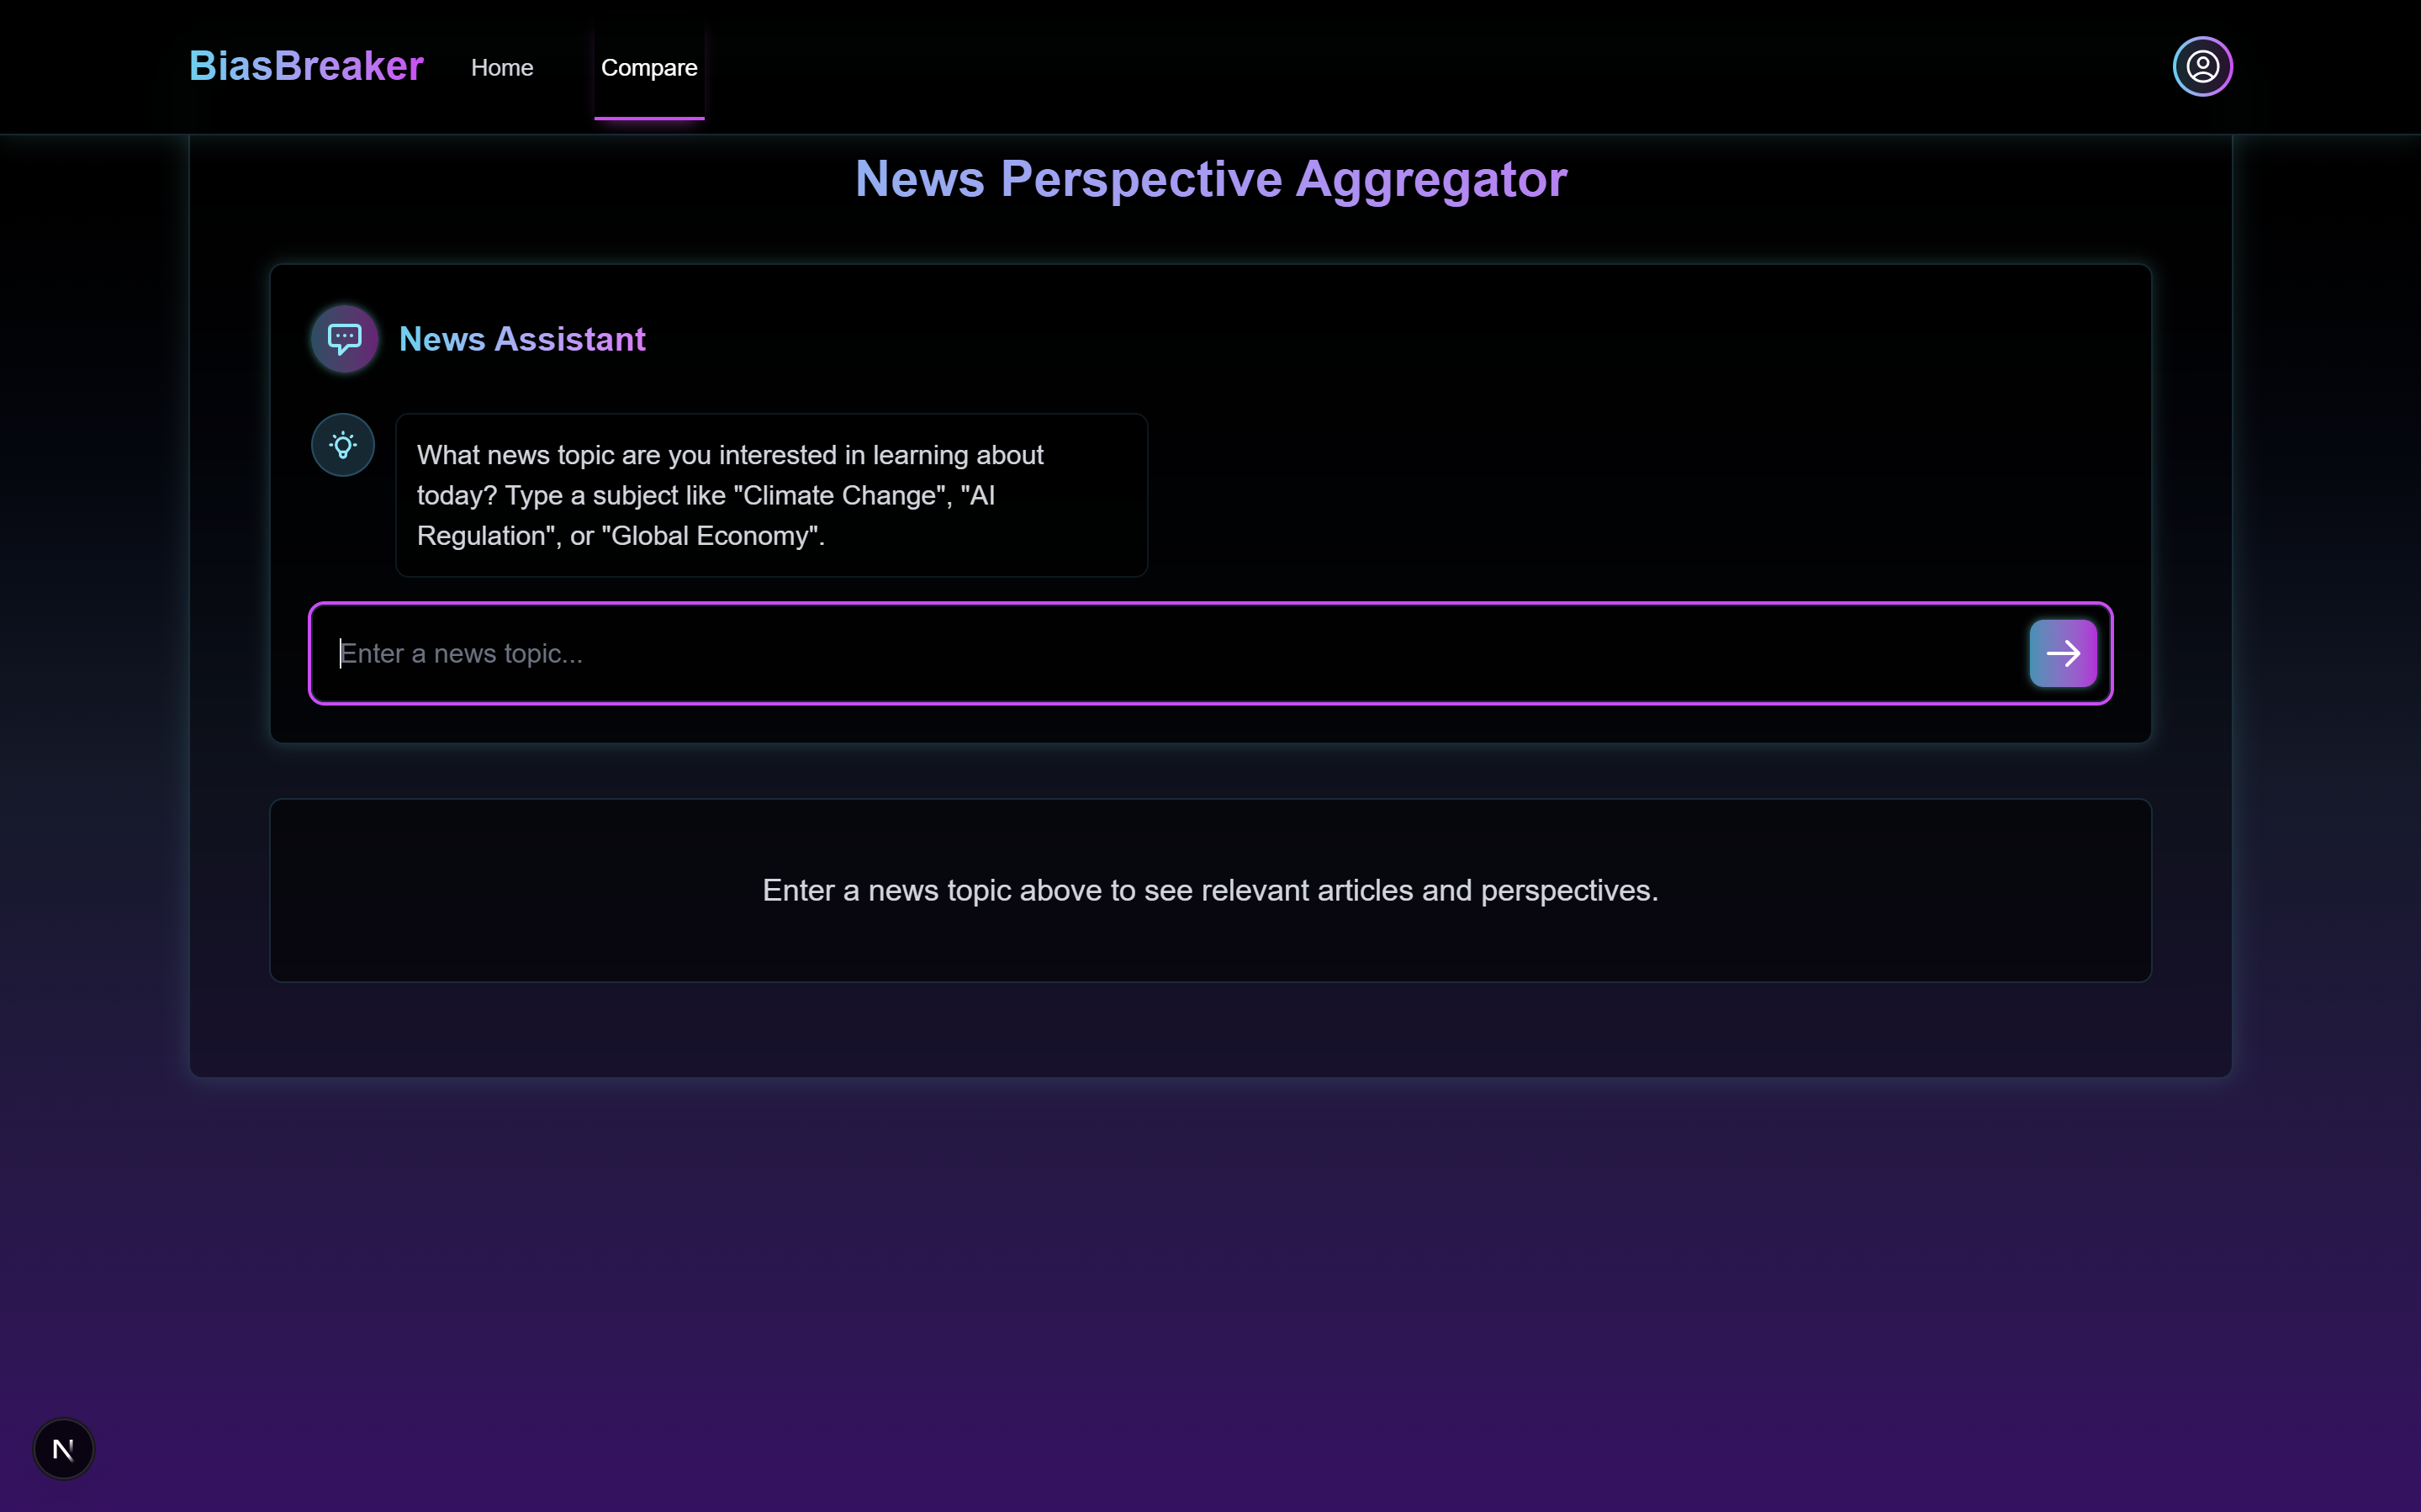
Task: Go to the Home nav link
Action: [502, 68]
